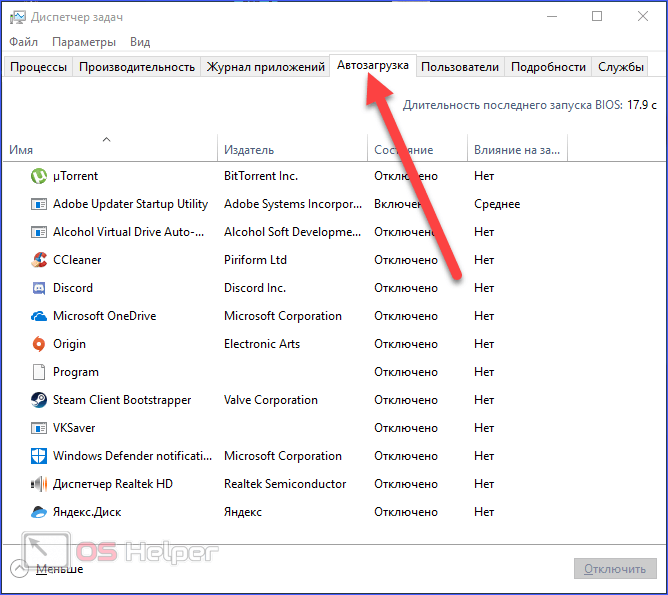The width and height of the screenshot is (668, 595).
Task: Click the BIOS time value 17.9 с
Action: coord(642,105)
